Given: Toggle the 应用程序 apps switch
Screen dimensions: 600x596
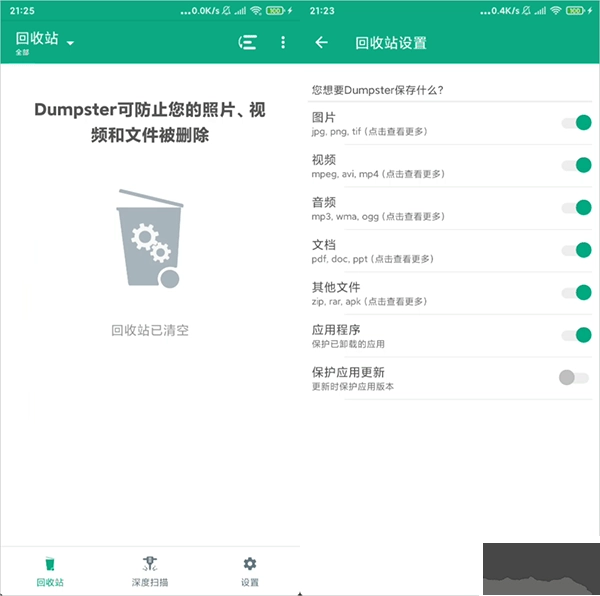Looking at the screenshot, I should point(575,335).
